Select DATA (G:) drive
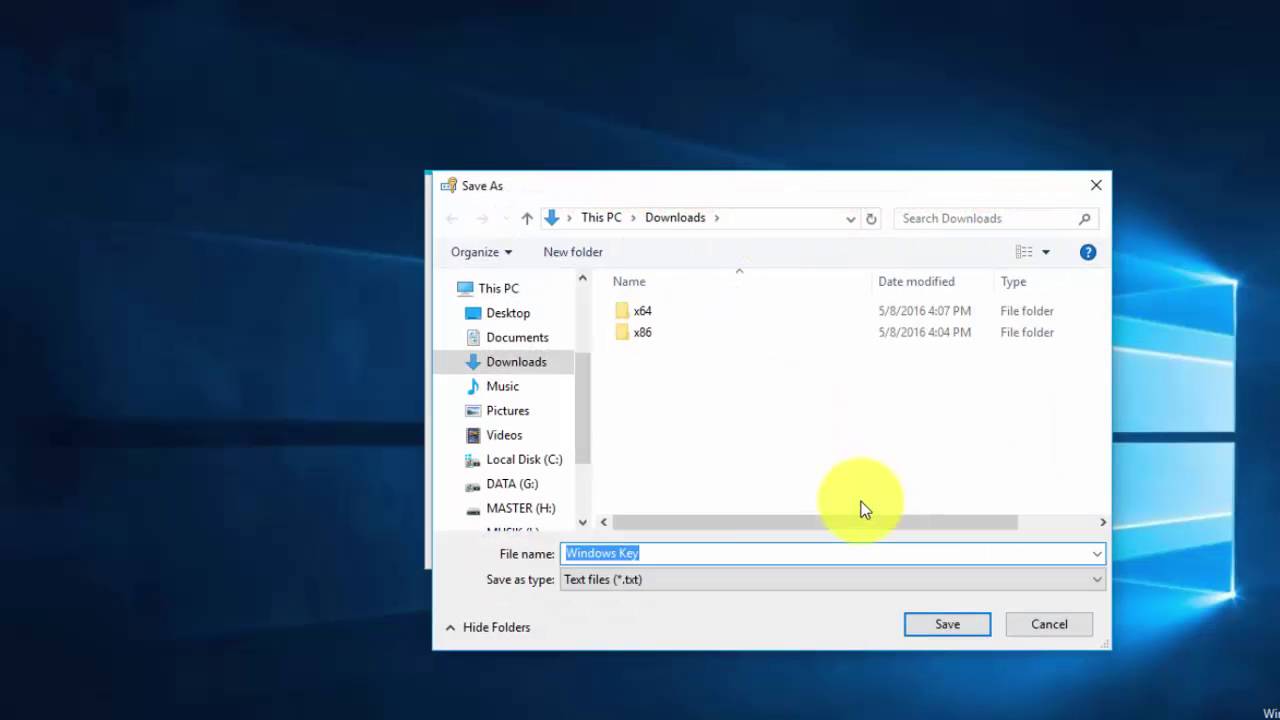Screen dimensions: 1280x720 [512, 484]
